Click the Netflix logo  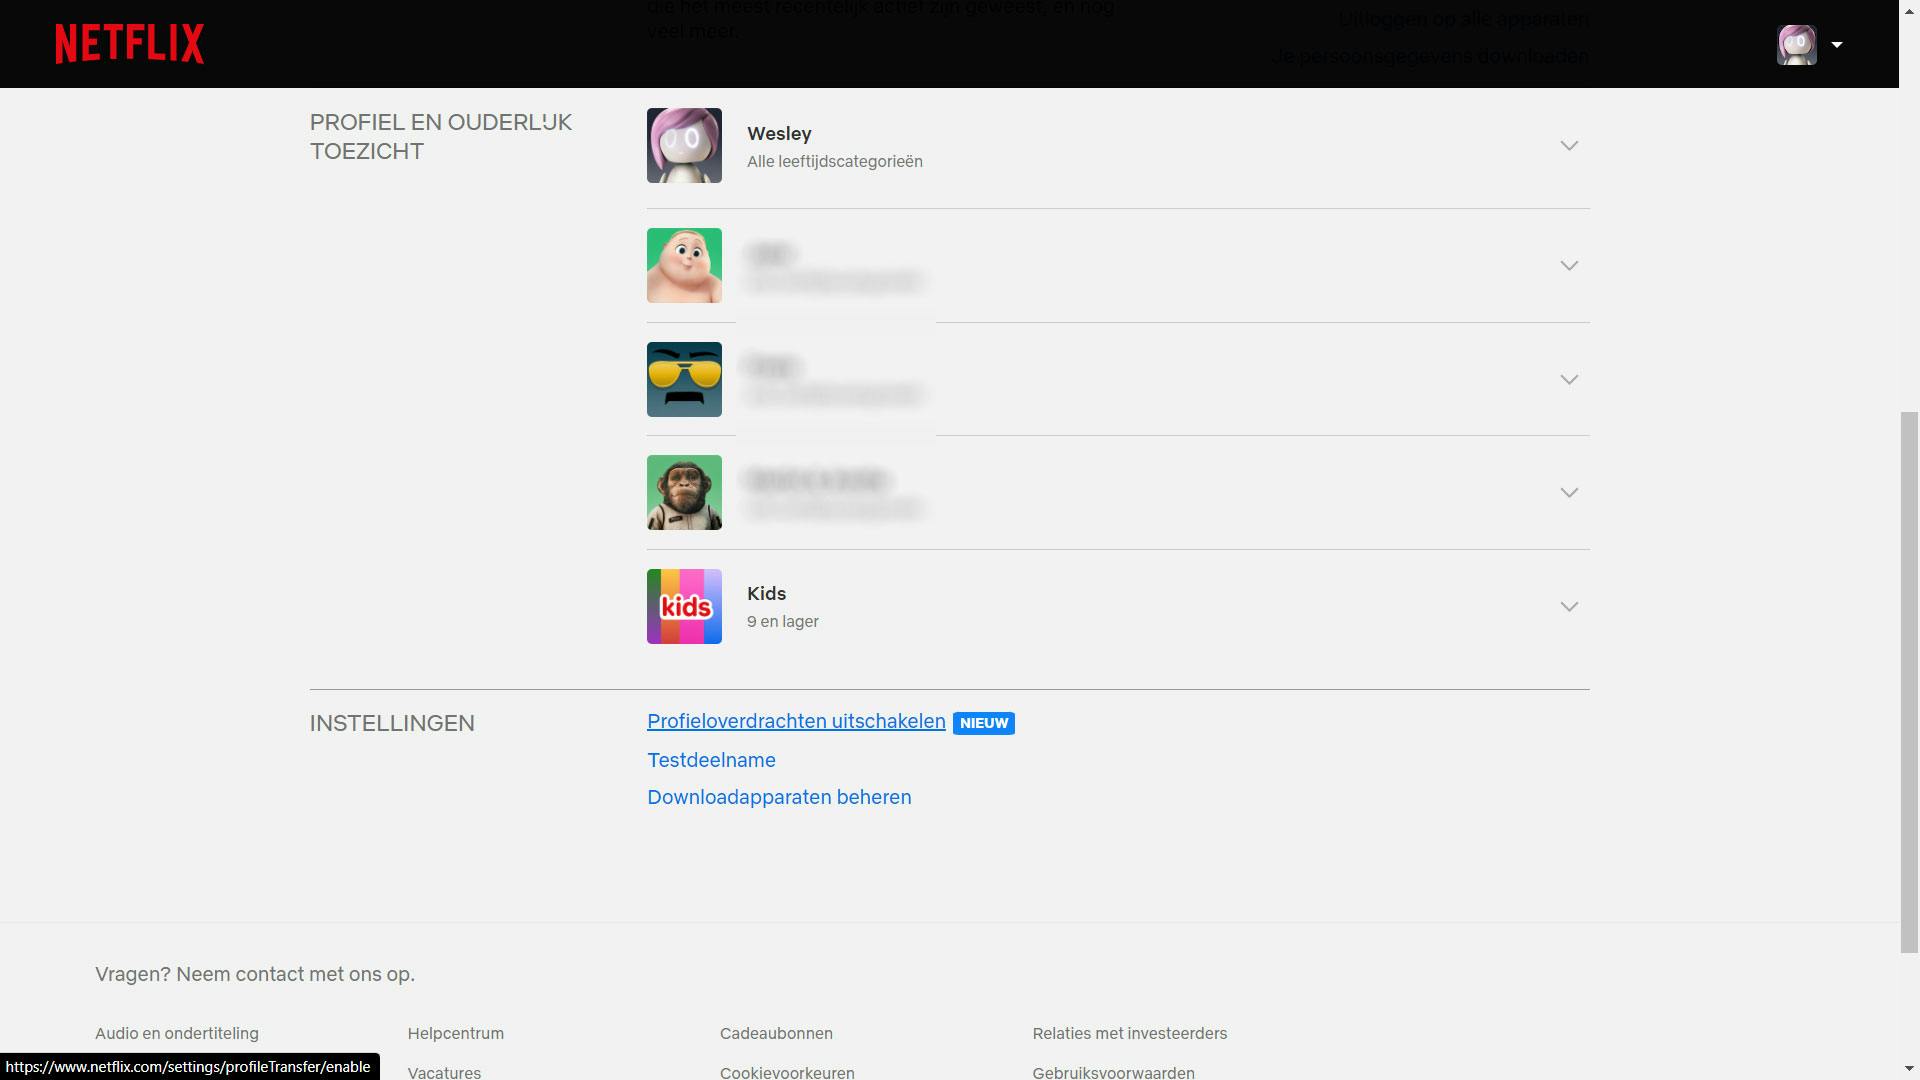129,44
